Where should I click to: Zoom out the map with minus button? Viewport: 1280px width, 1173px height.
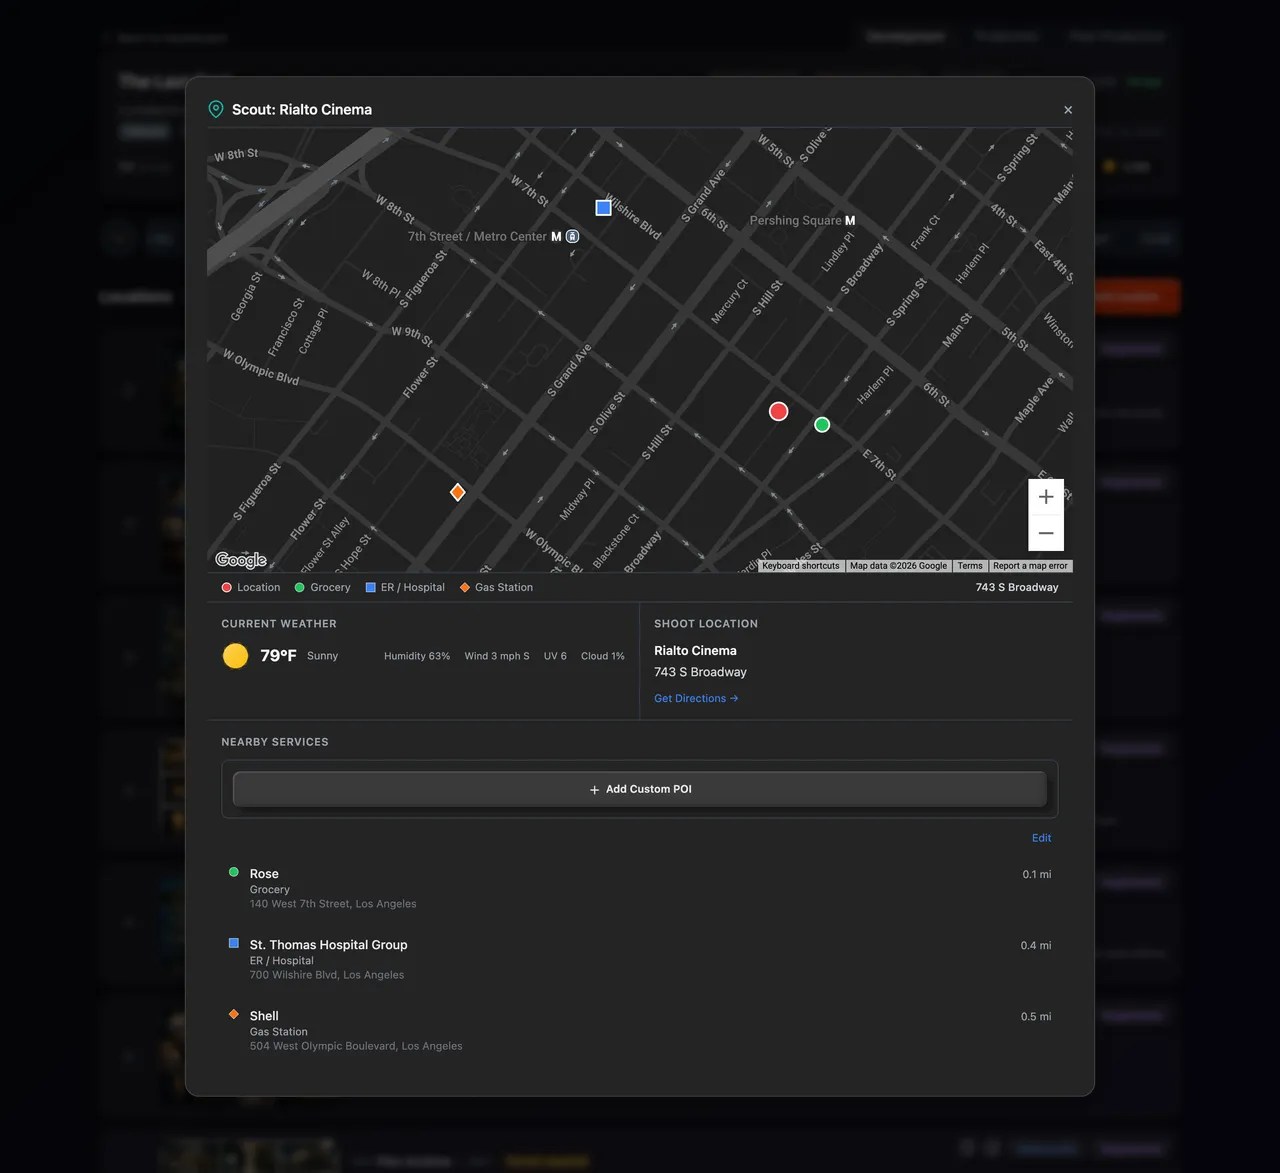click(1046, 533)
